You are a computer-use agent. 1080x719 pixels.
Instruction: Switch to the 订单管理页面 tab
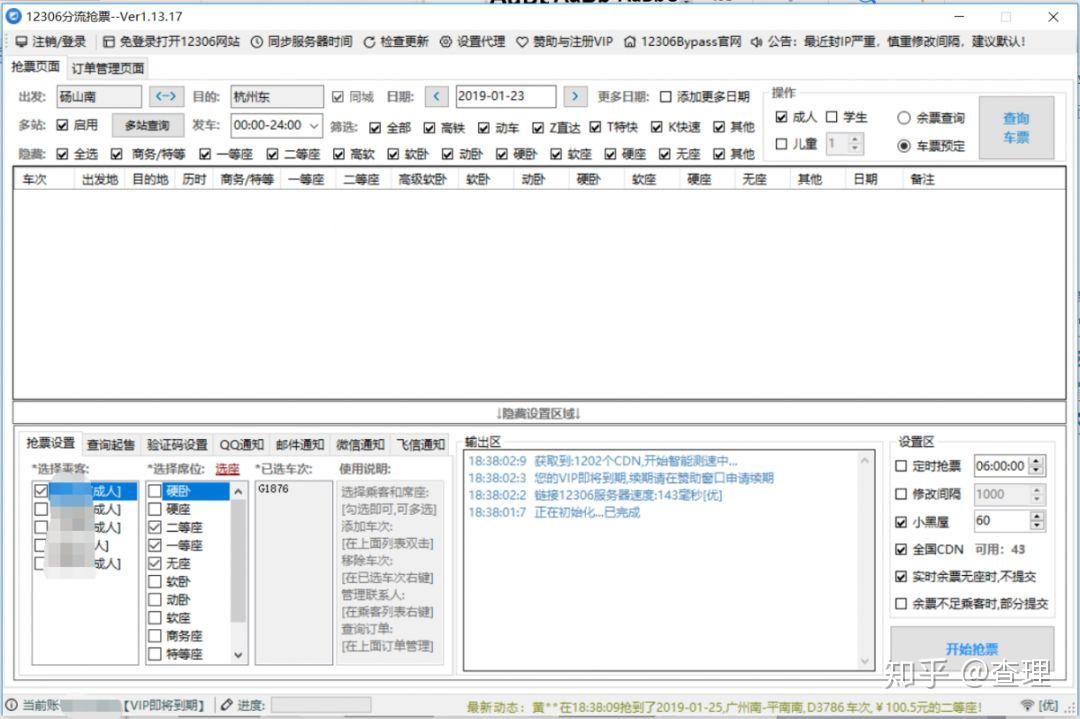108,69
